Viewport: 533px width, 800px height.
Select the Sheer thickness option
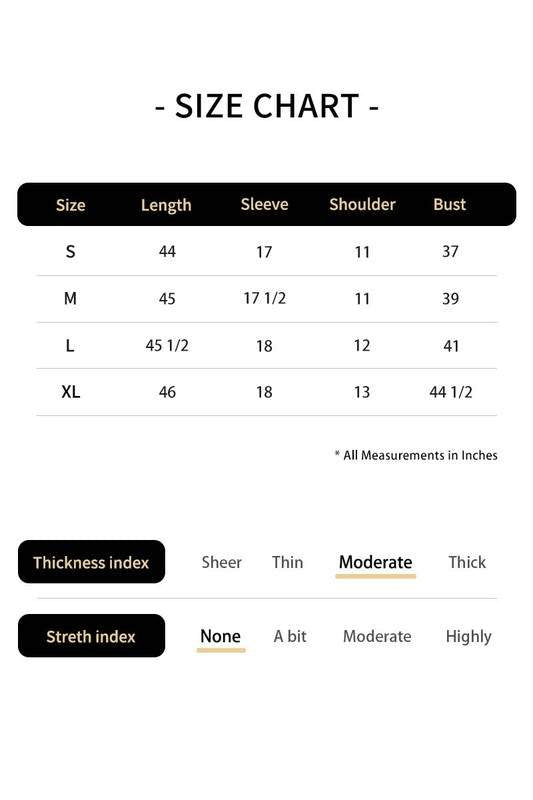click(x=221, y=562)
